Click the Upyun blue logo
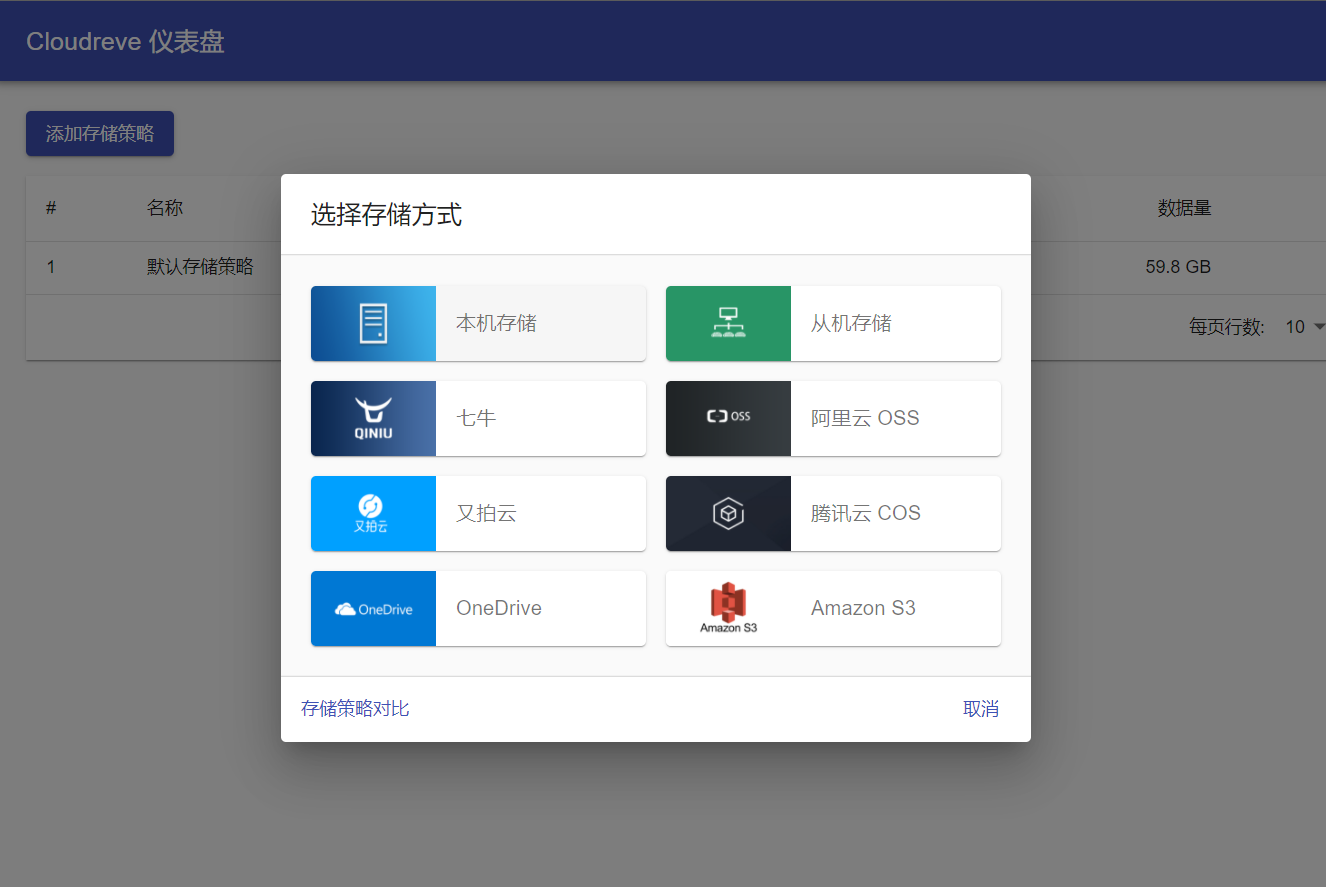Image resolution: width=1326 pixels, height=887 pixels. point(373,513)
